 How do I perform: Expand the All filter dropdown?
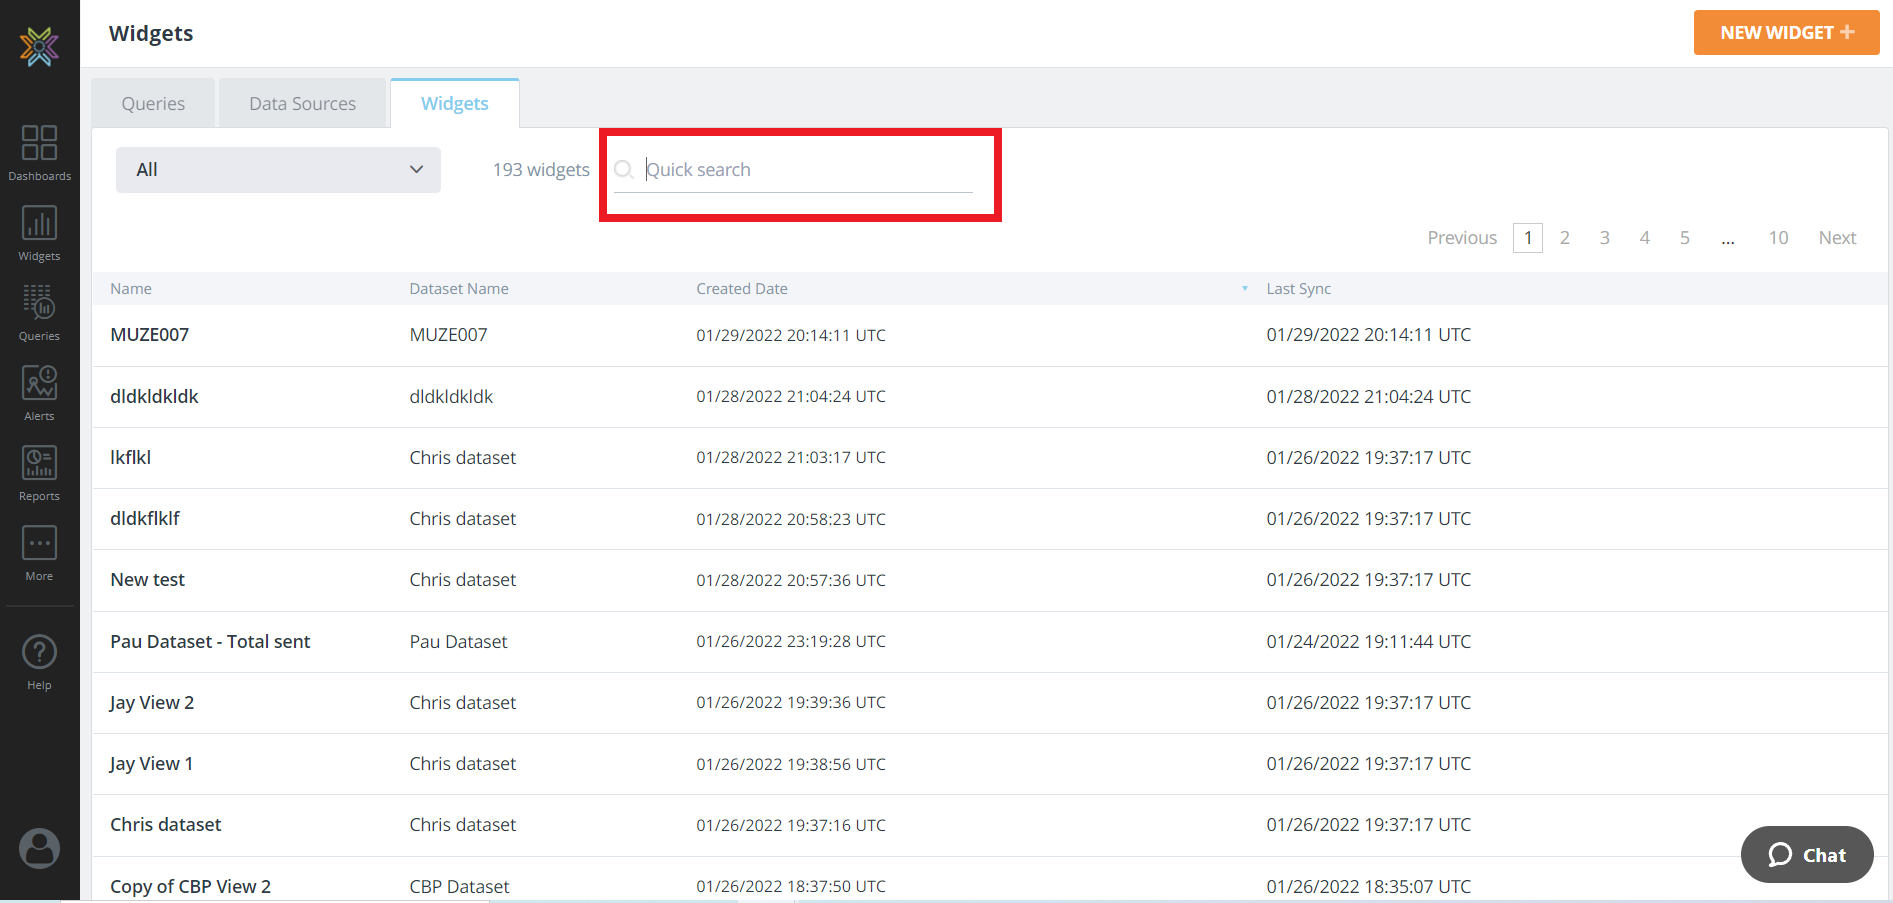278,170
